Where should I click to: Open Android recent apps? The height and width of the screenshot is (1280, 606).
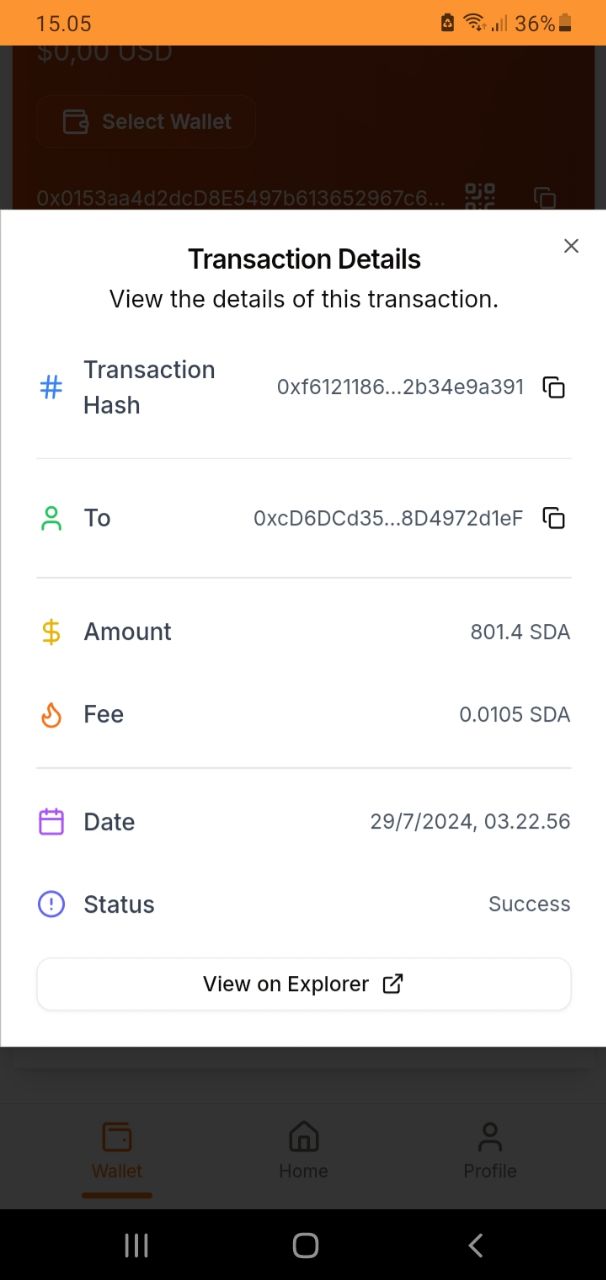click(136, 1245)
